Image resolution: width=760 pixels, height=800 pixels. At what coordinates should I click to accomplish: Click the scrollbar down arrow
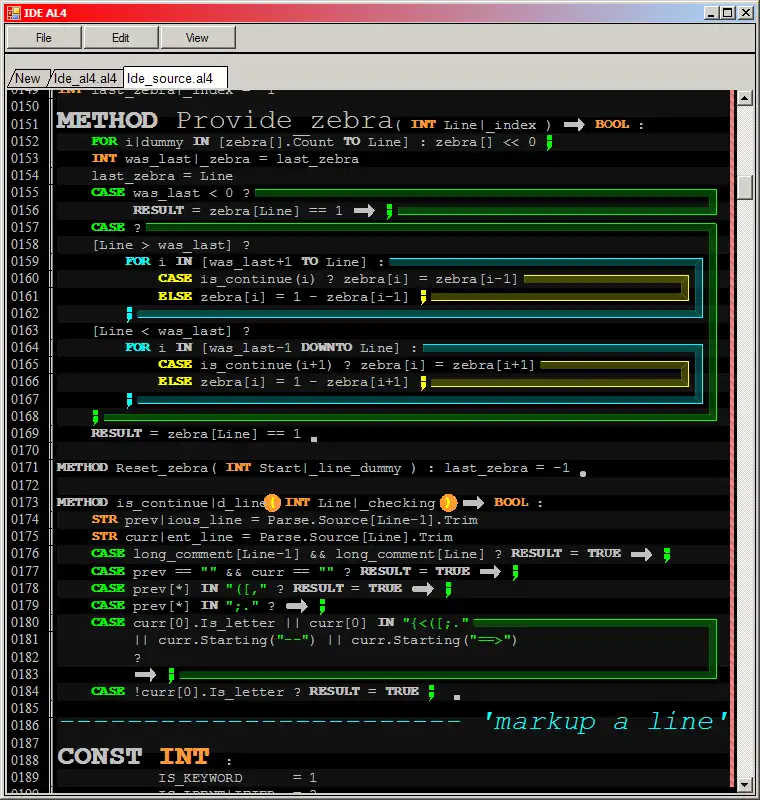click(x=744, y=783)
